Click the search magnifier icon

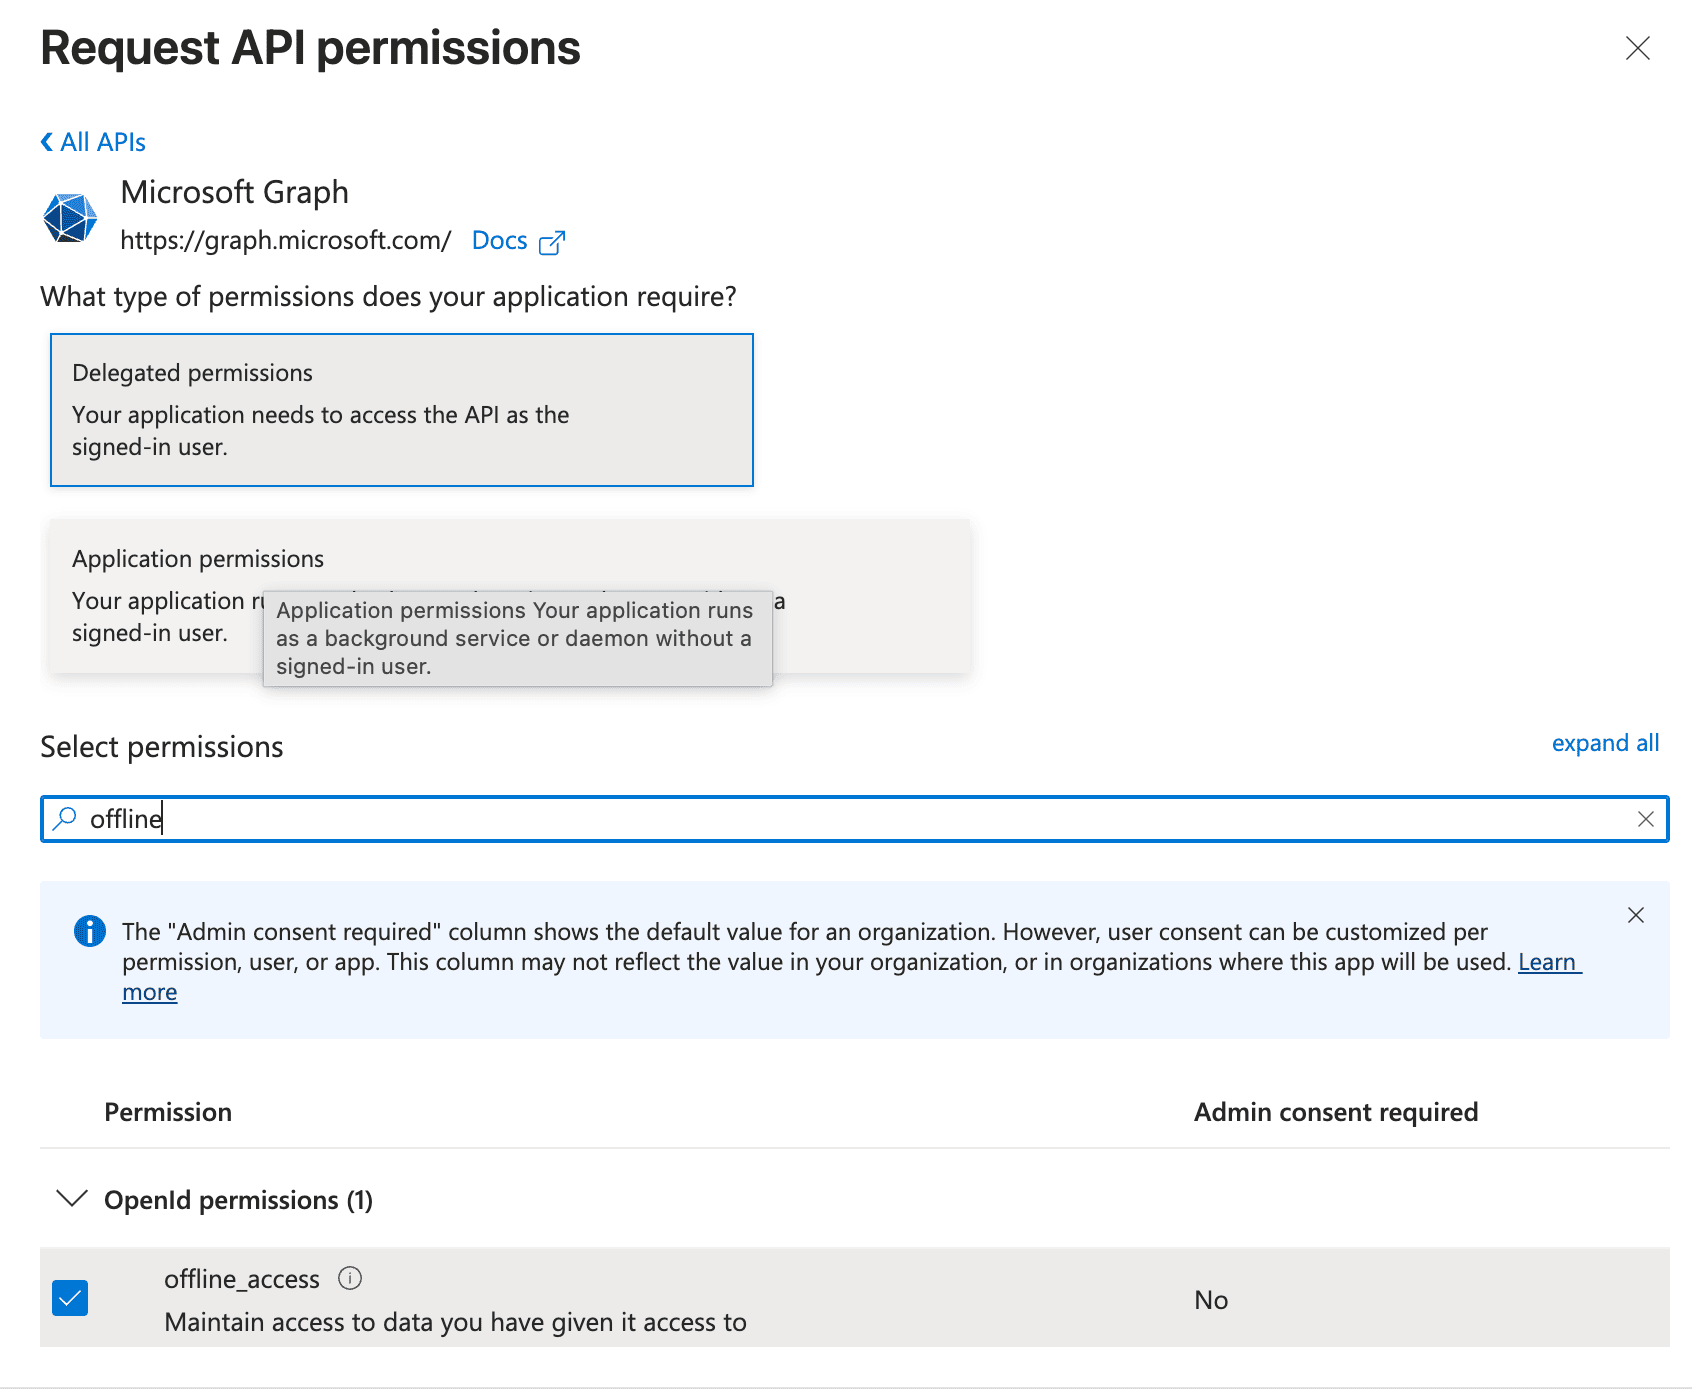click(65, 819)
